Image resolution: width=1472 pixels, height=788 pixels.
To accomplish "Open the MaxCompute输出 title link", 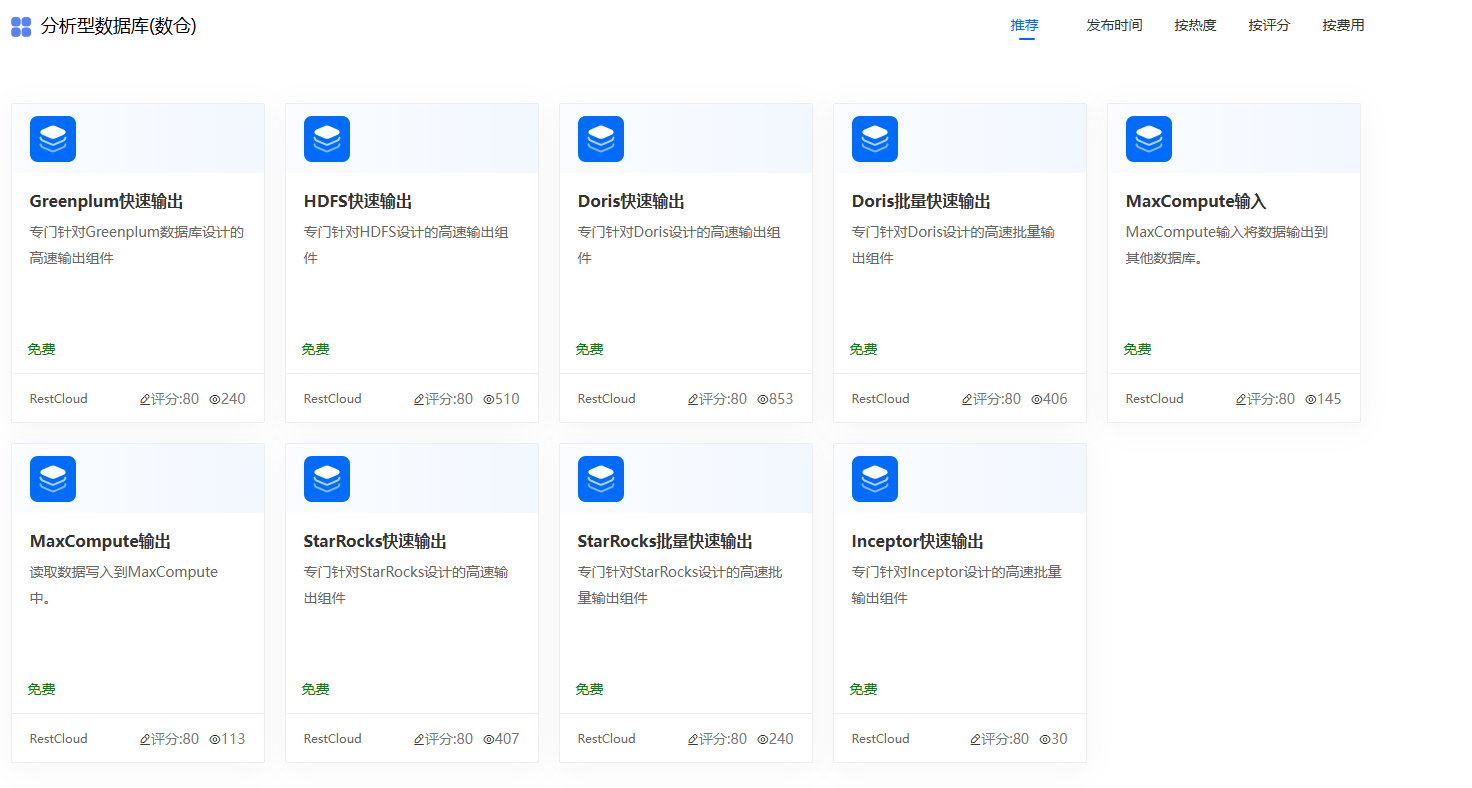I will (100, 541).
